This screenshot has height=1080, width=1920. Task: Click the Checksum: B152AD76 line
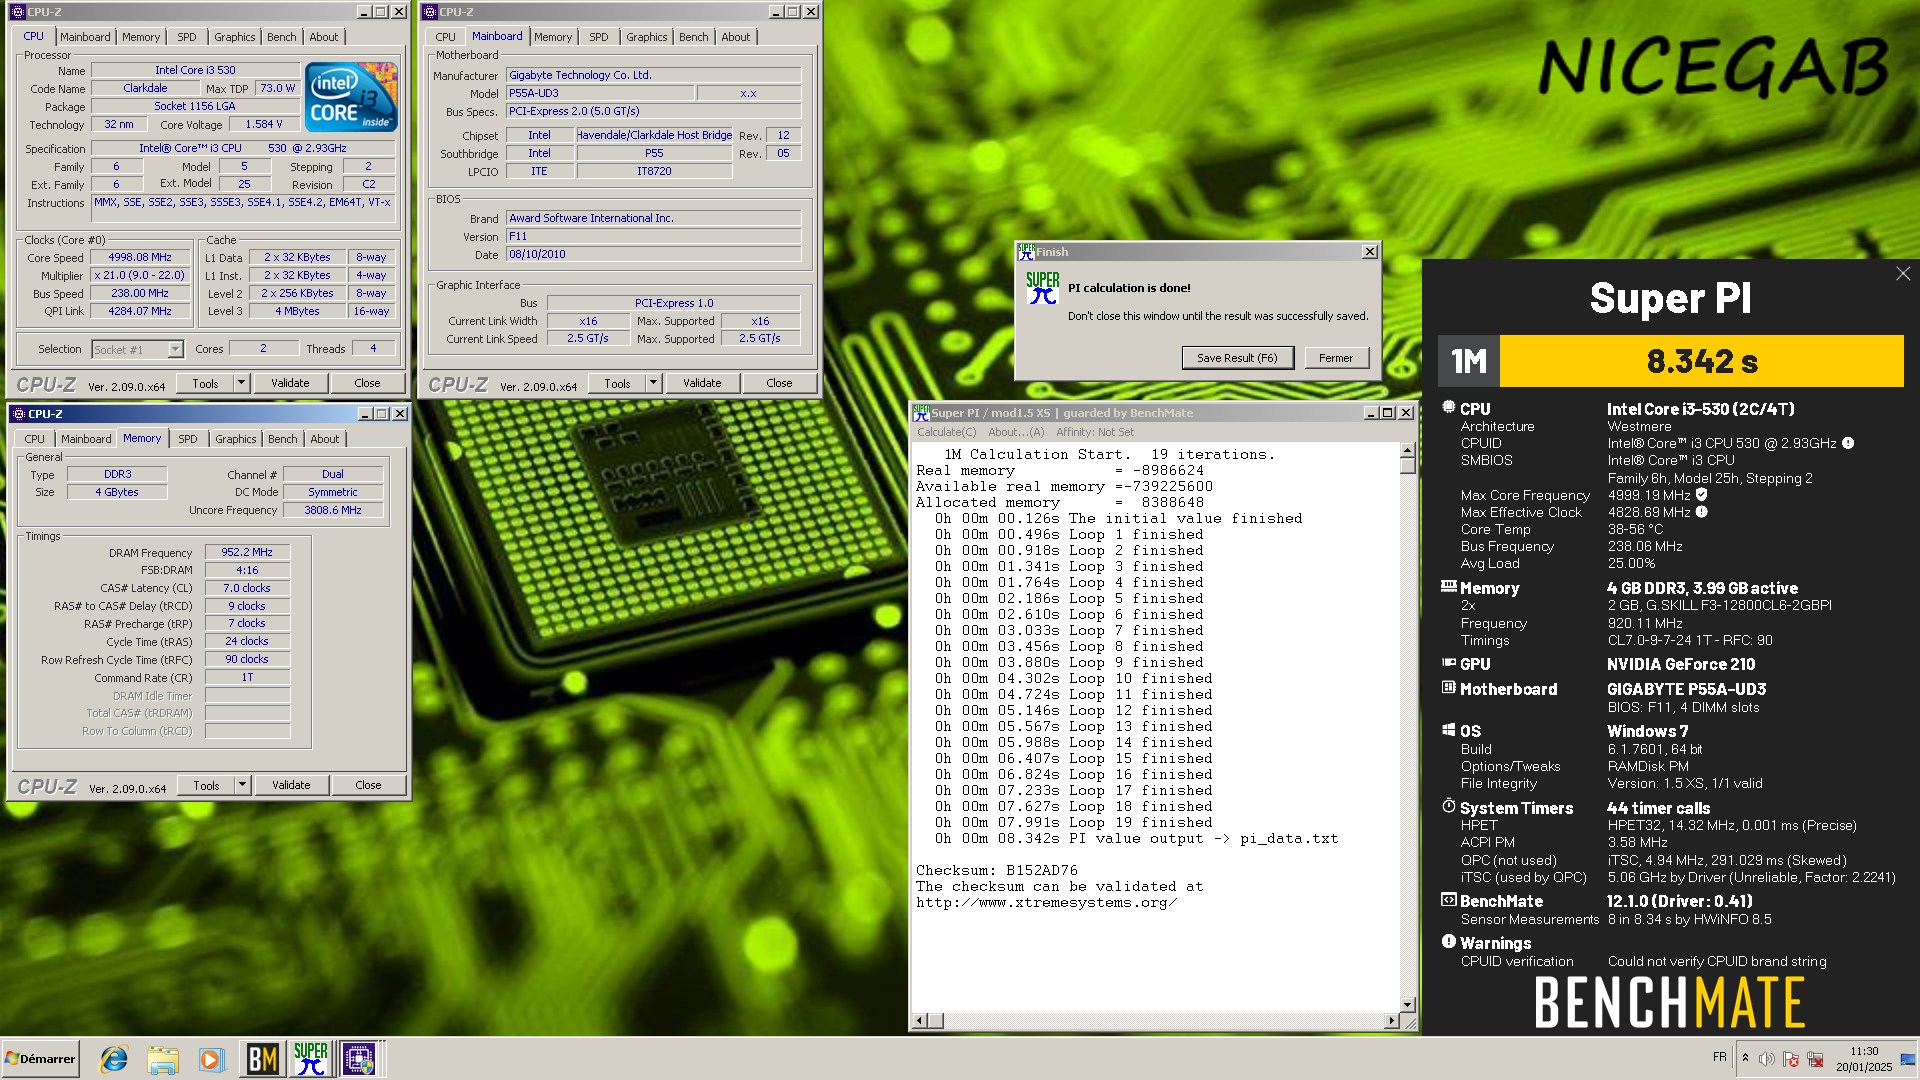coord(997,870)
